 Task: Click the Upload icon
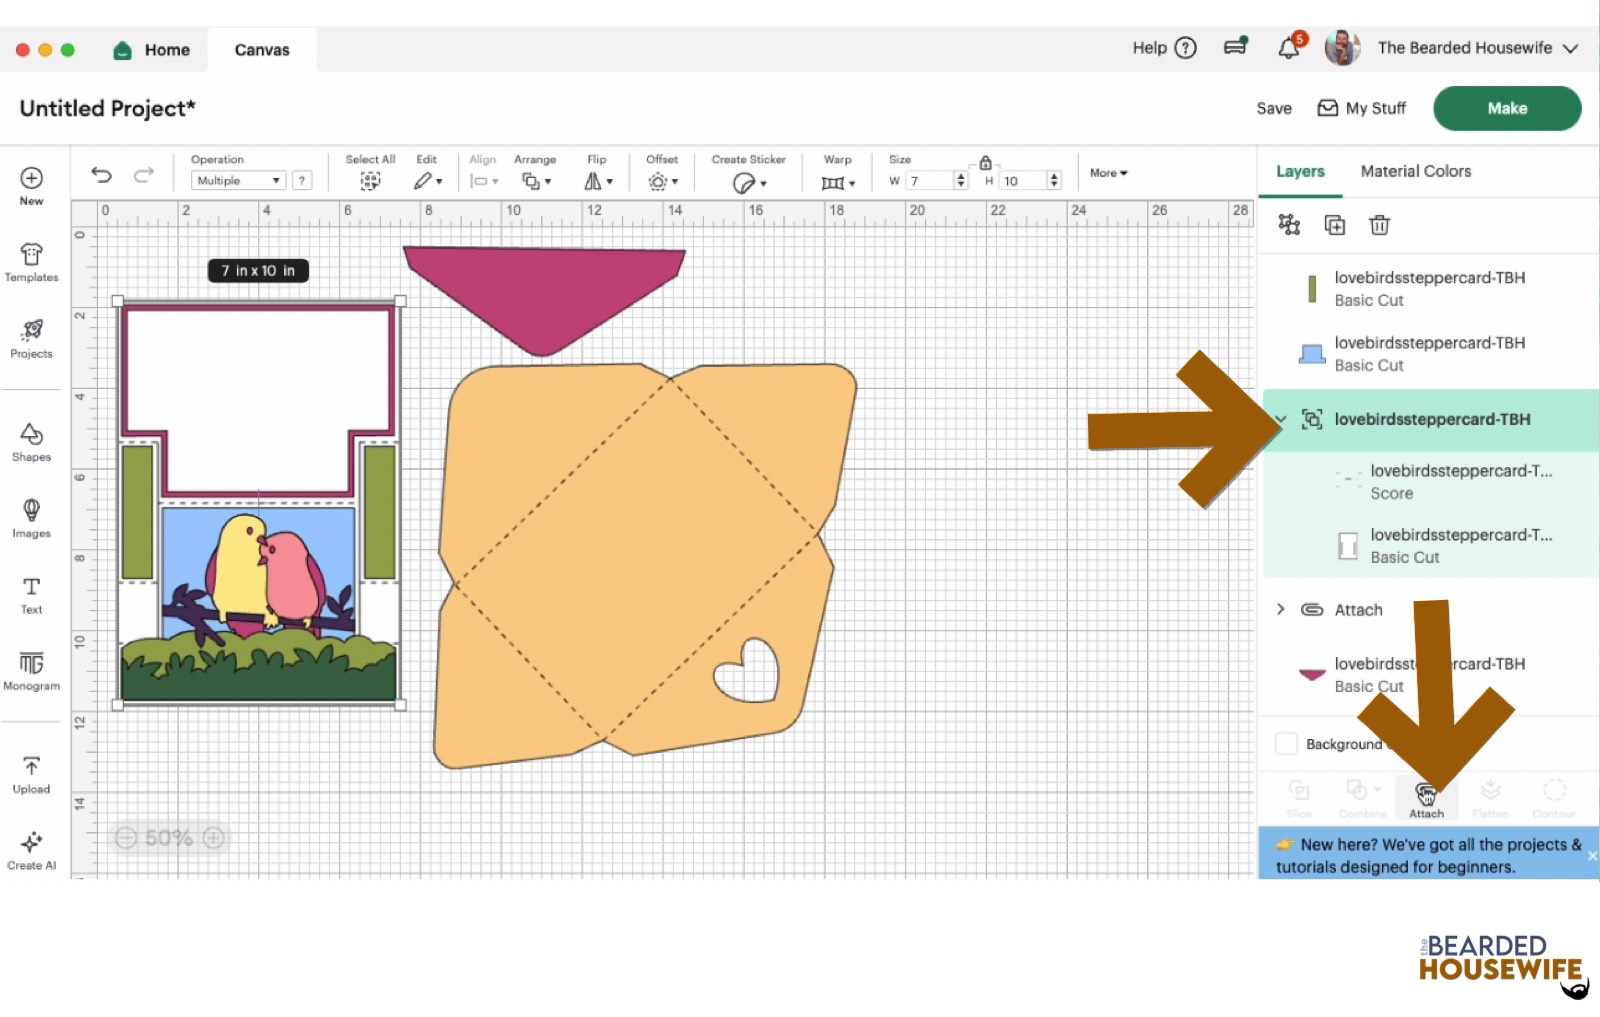pos(31,774)
